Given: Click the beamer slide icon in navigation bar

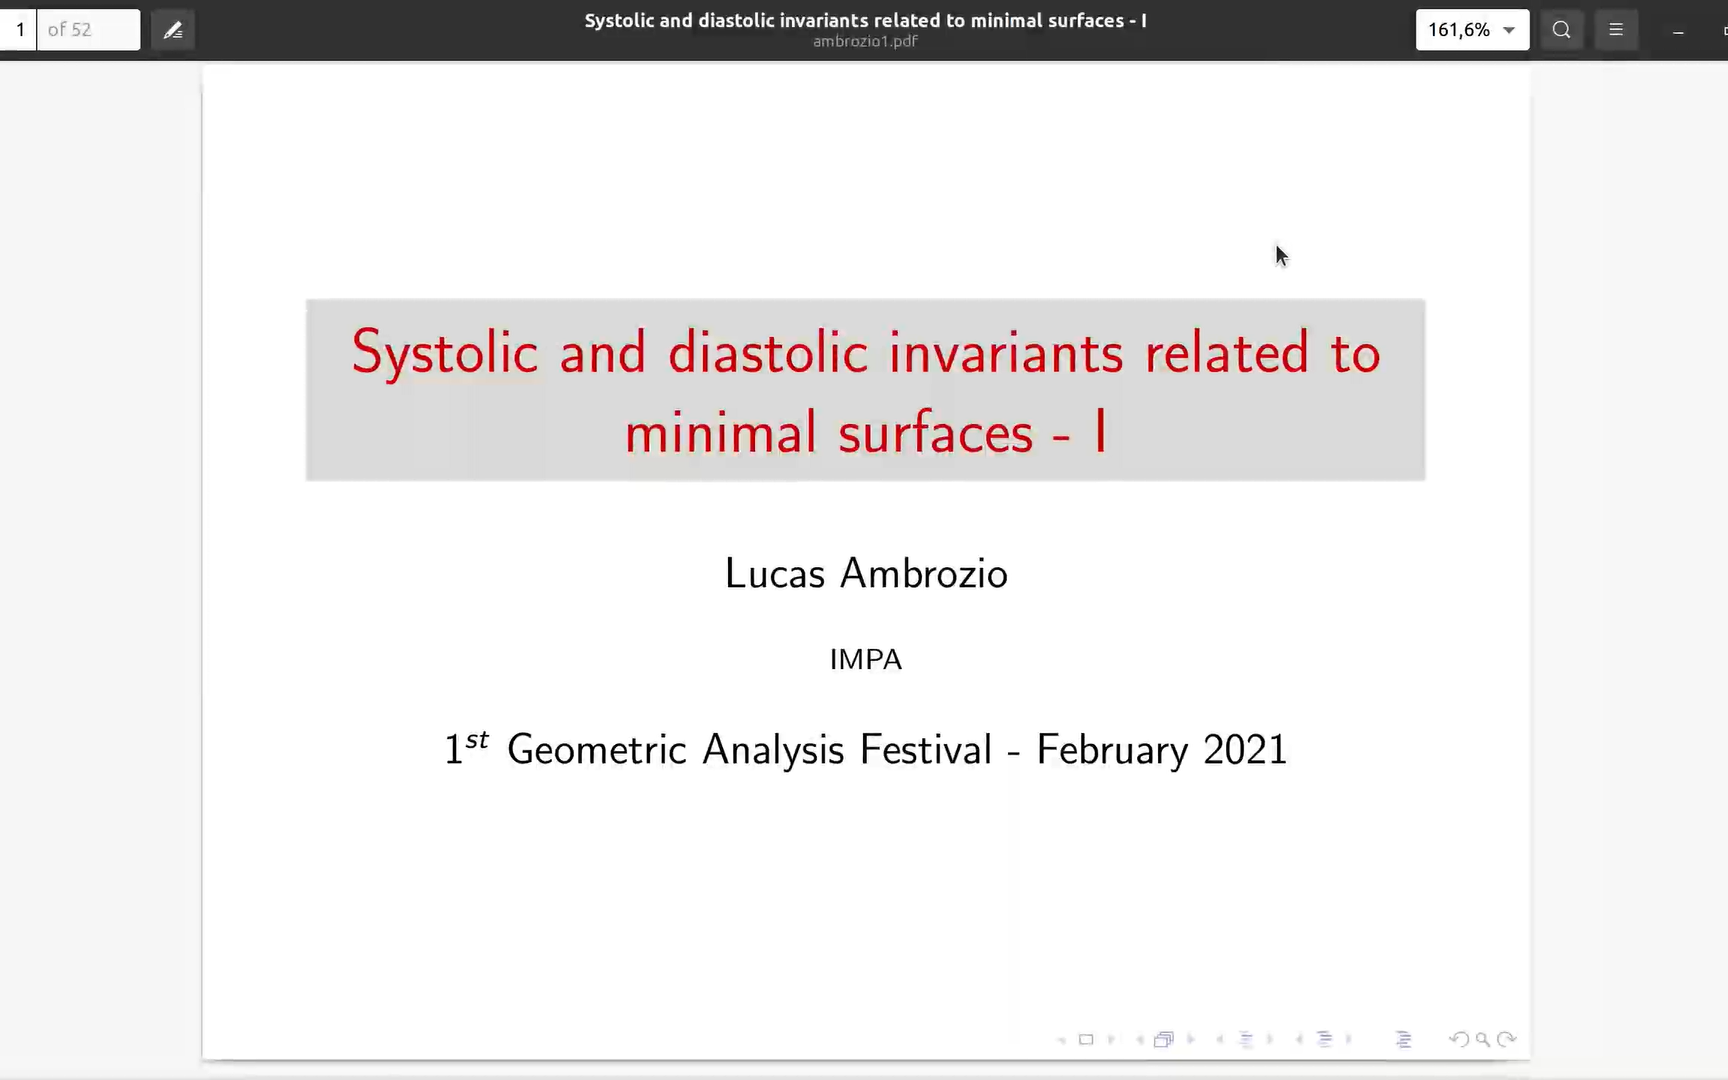Looking at the screenshot, I should tap(1086, 1040).
